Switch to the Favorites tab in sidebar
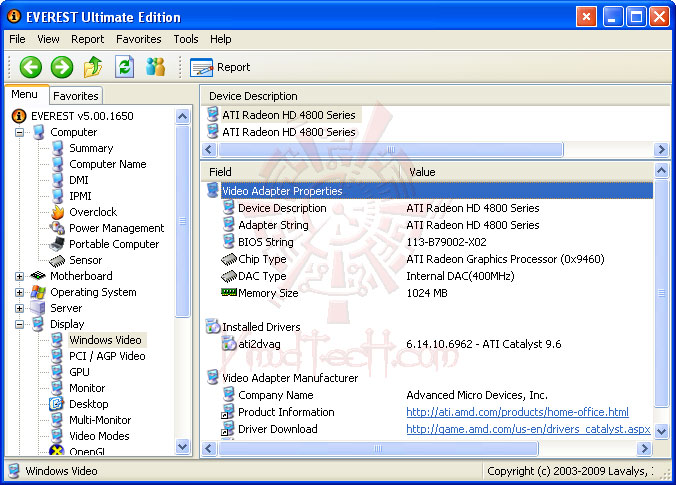The width and height of the screenshot is (676, 485). click(76, 96)
